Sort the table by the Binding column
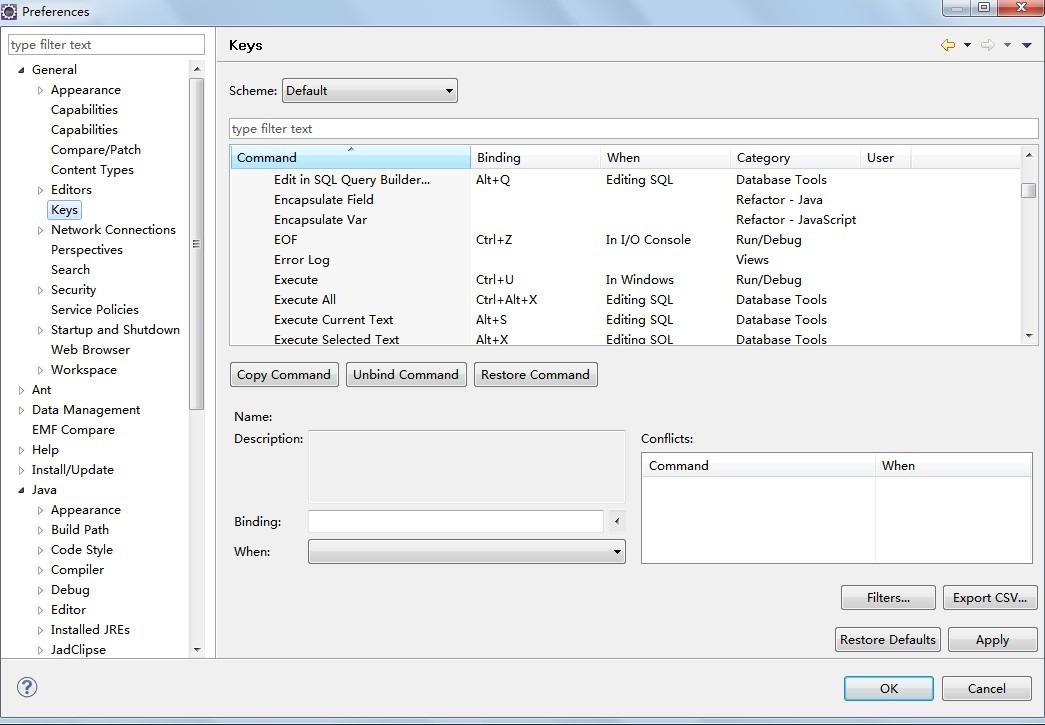This screenshot has height=725, width=1045. tap(535, 158)
